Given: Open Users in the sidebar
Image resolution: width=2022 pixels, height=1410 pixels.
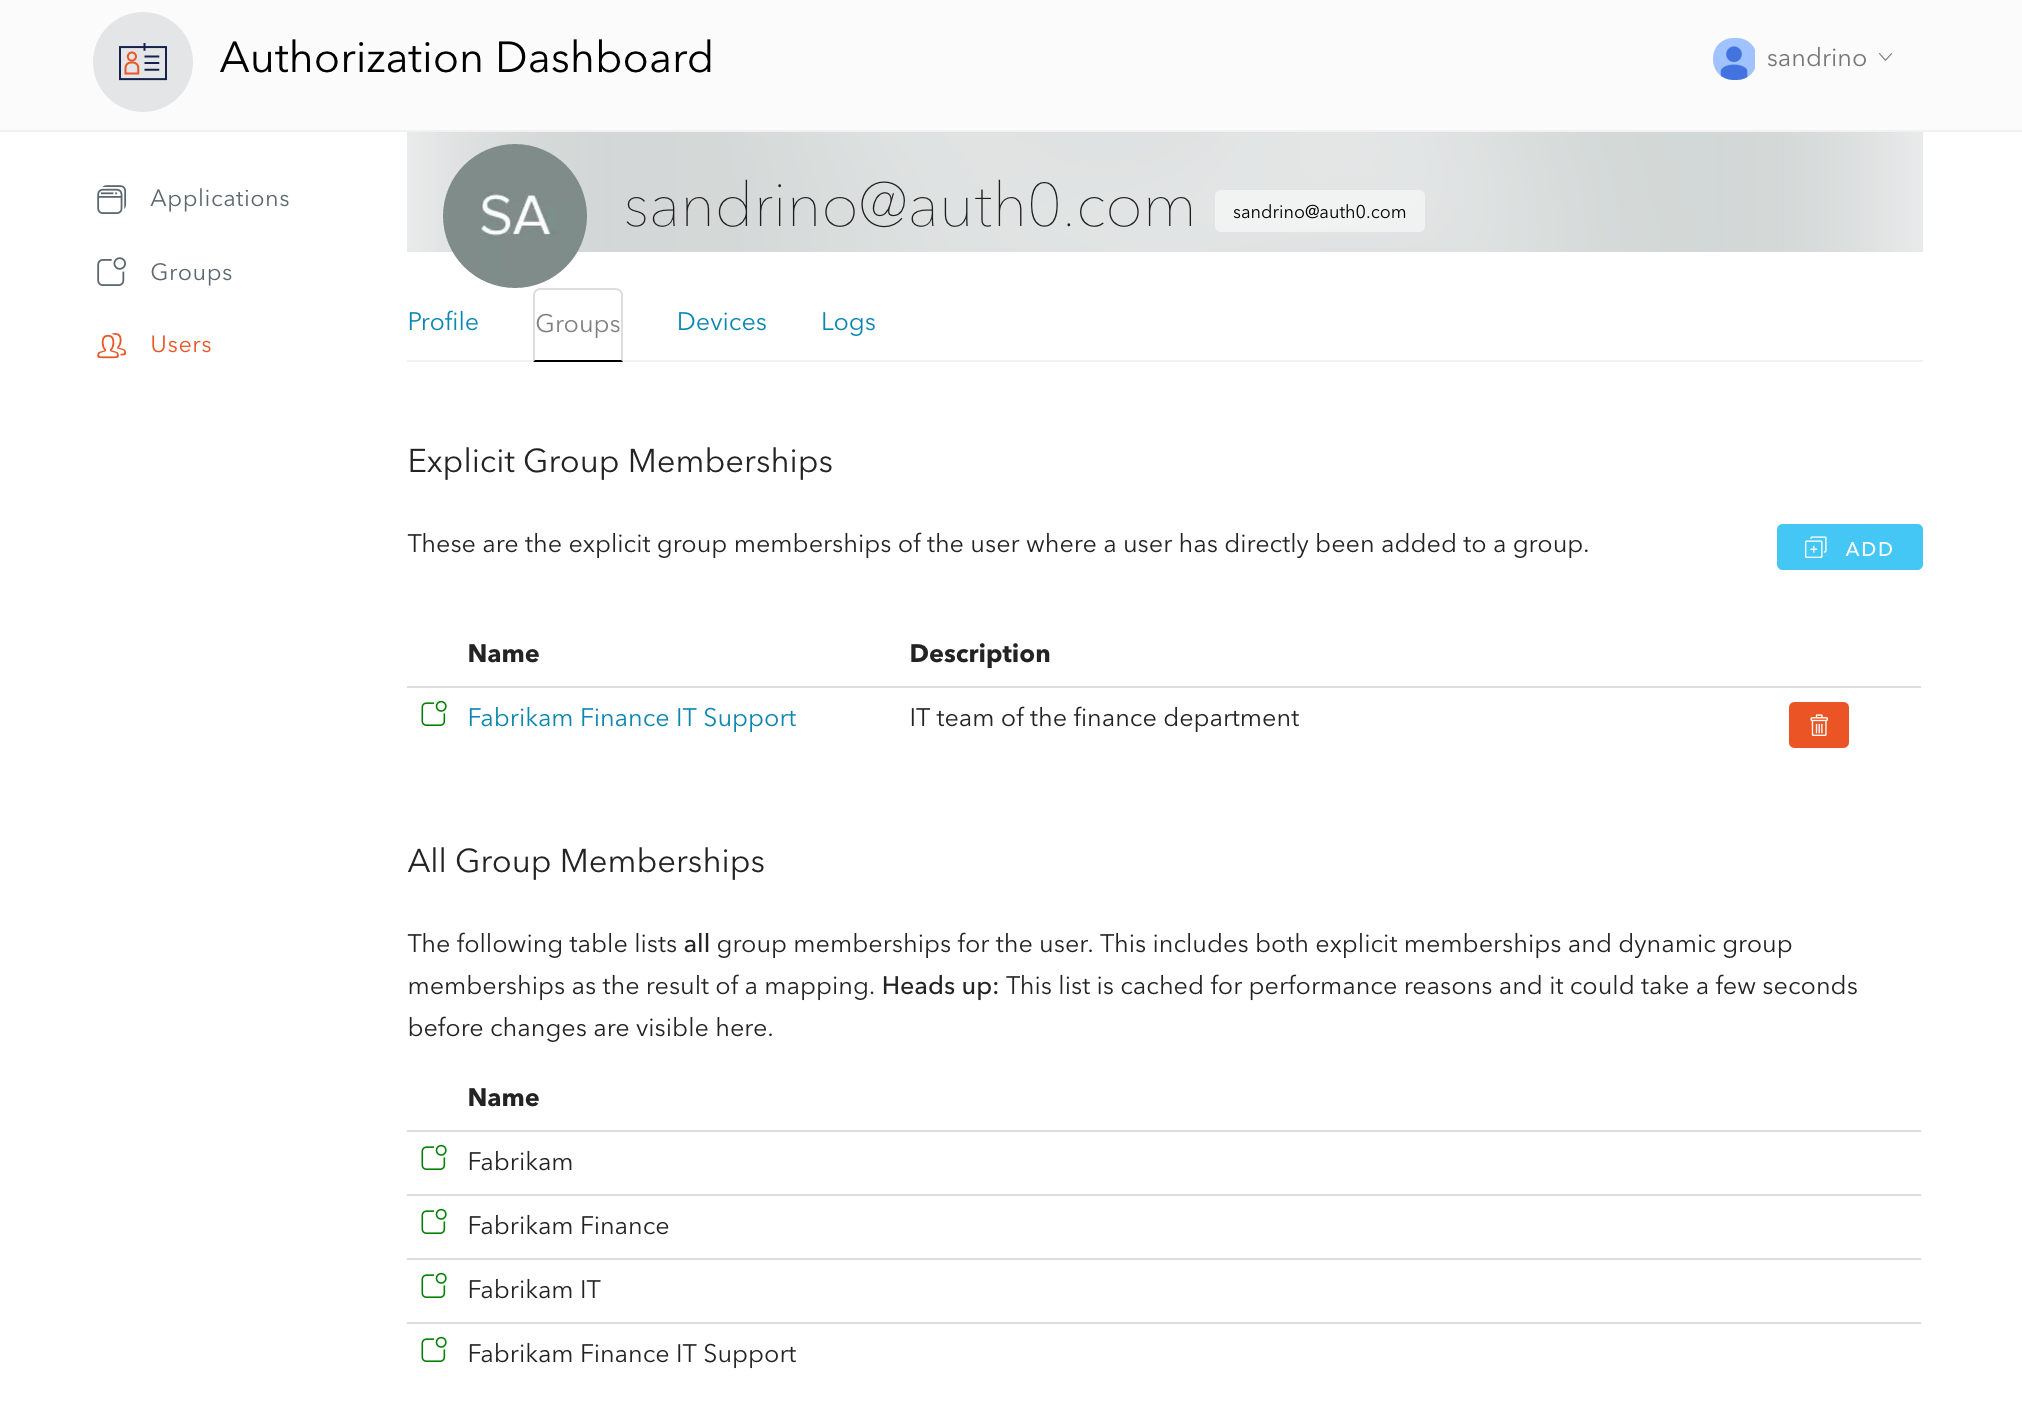Looking at the screenshot, I should 181,344.
